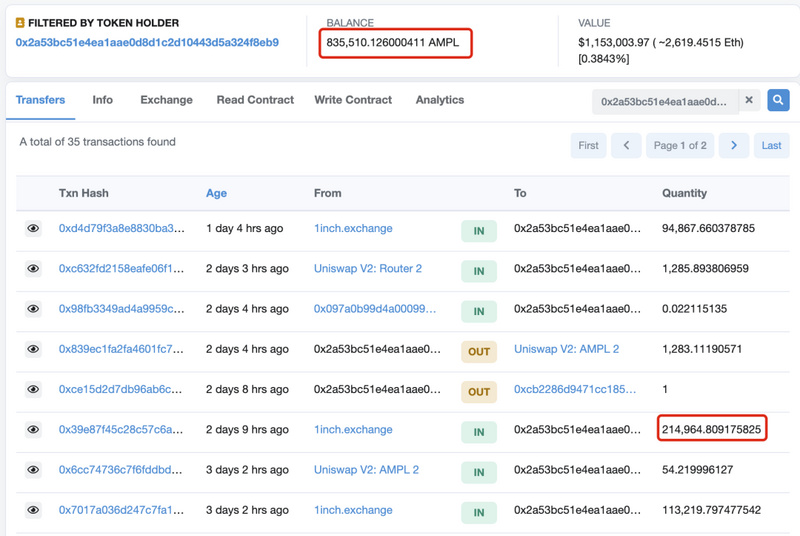800x536 pixels.
Task: Click the balance 835,510.126000411 AMPL
Action: (392, 43)
